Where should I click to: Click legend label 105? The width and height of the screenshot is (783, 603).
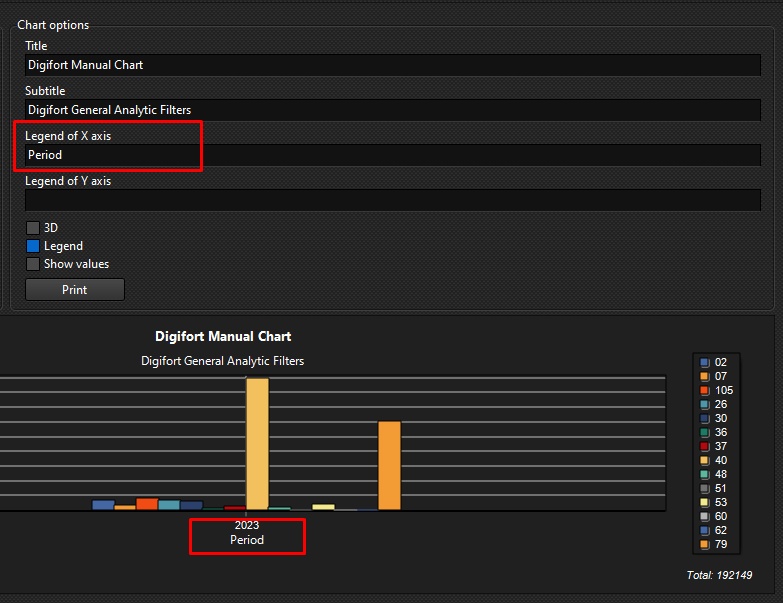[x=724, y=390]
